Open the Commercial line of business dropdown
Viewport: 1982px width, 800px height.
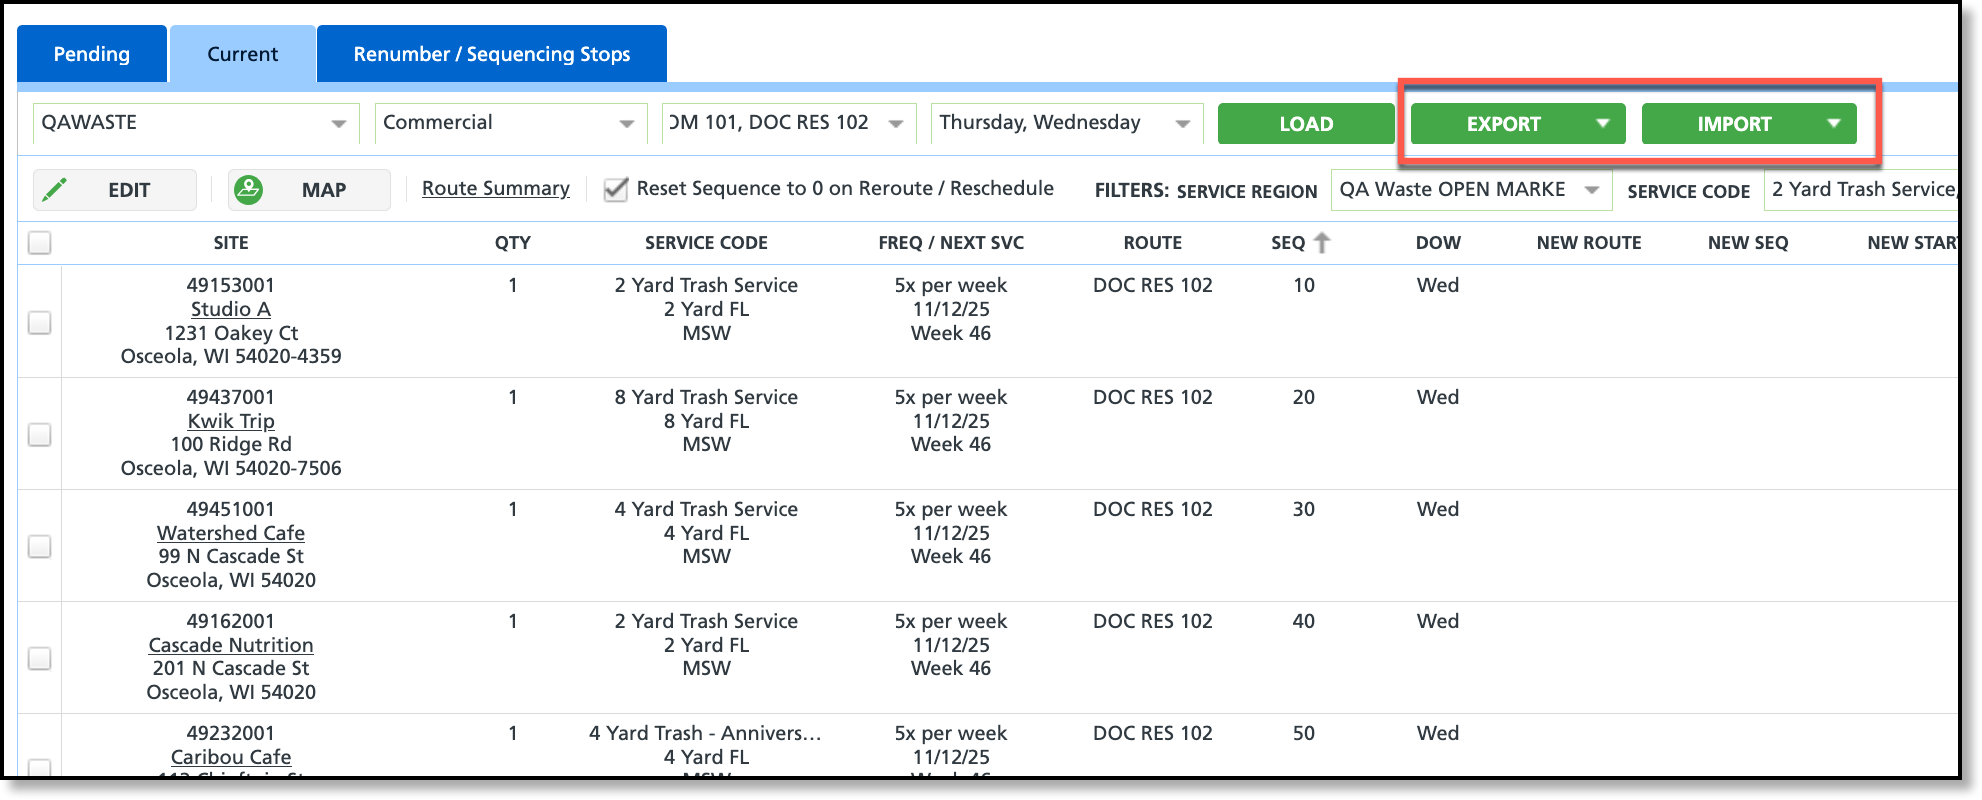[509, 123]
